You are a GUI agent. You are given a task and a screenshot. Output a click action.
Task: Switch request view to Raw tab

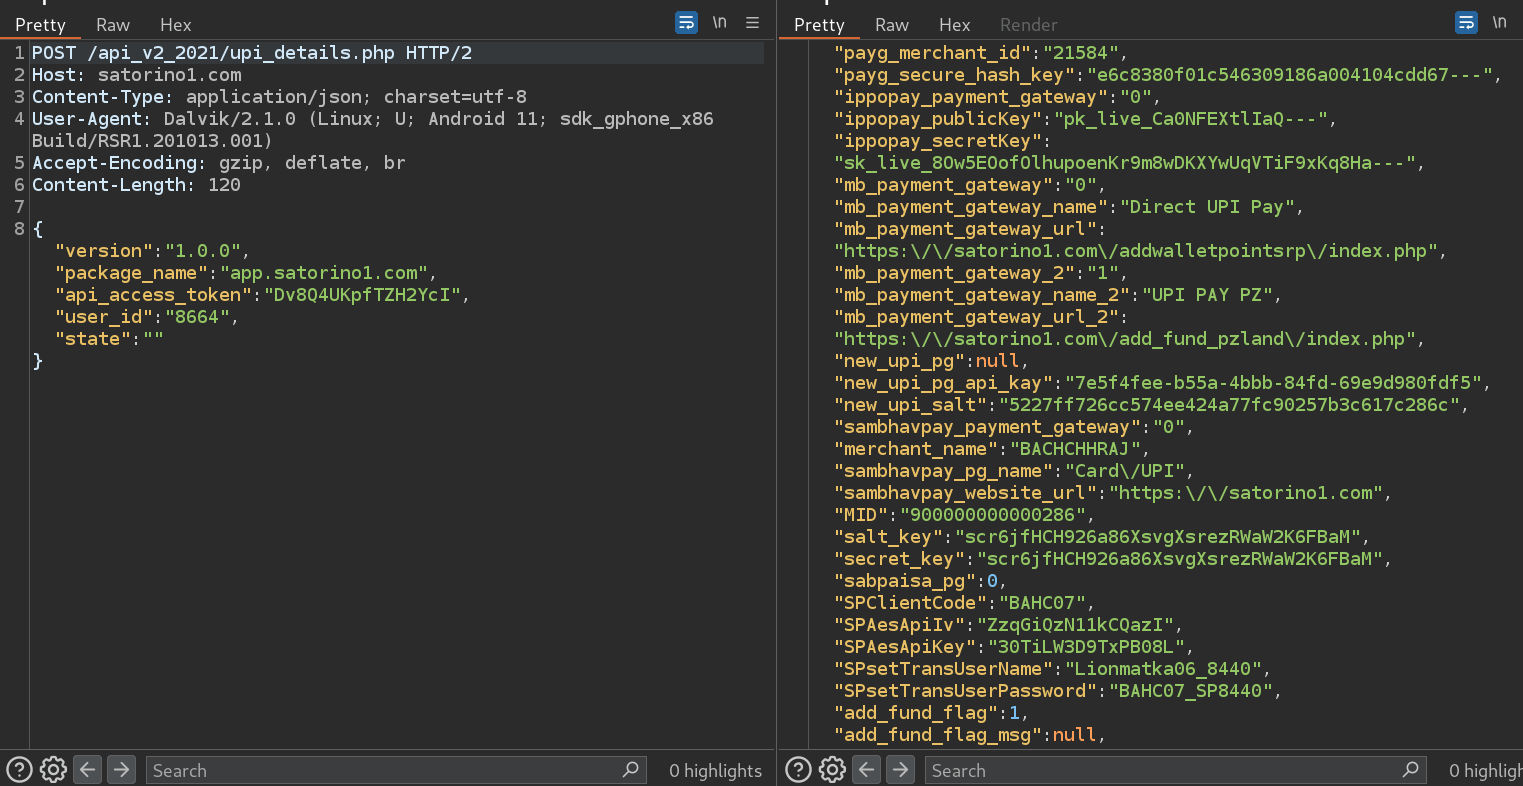[x=113, y=25]
